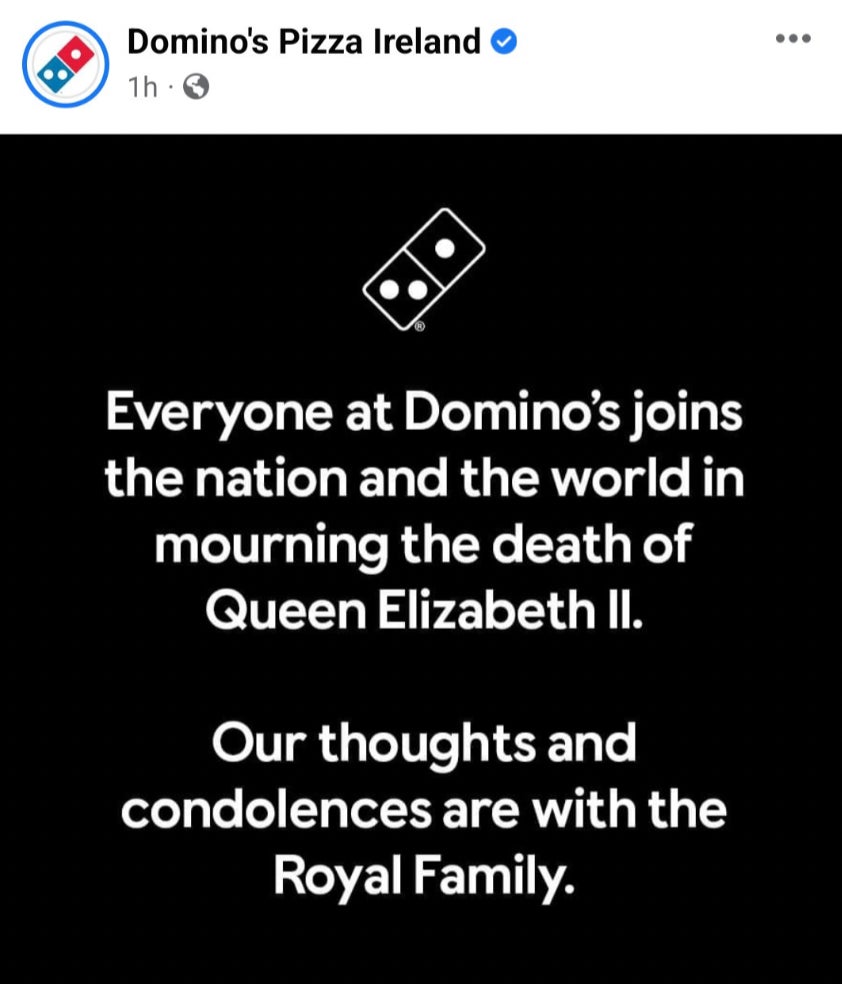Click the registered trademark symbol under the logo
Image resolution: width=842 pixels, height=984 pixels.
coord(420,326)
